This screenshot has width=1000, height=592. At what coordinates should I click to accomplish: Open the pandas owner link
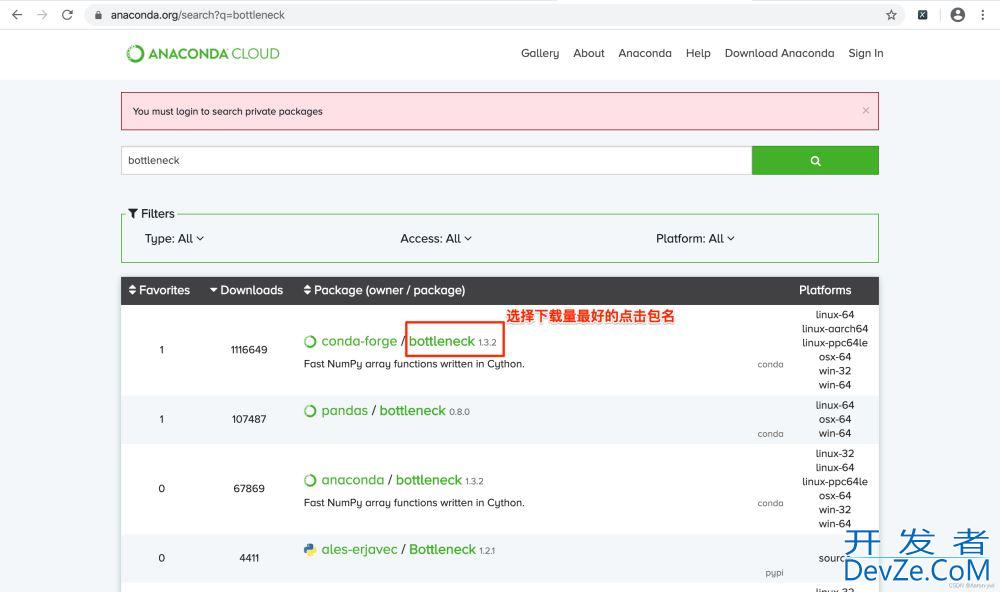pyautogui.click(x=344, y=411)
